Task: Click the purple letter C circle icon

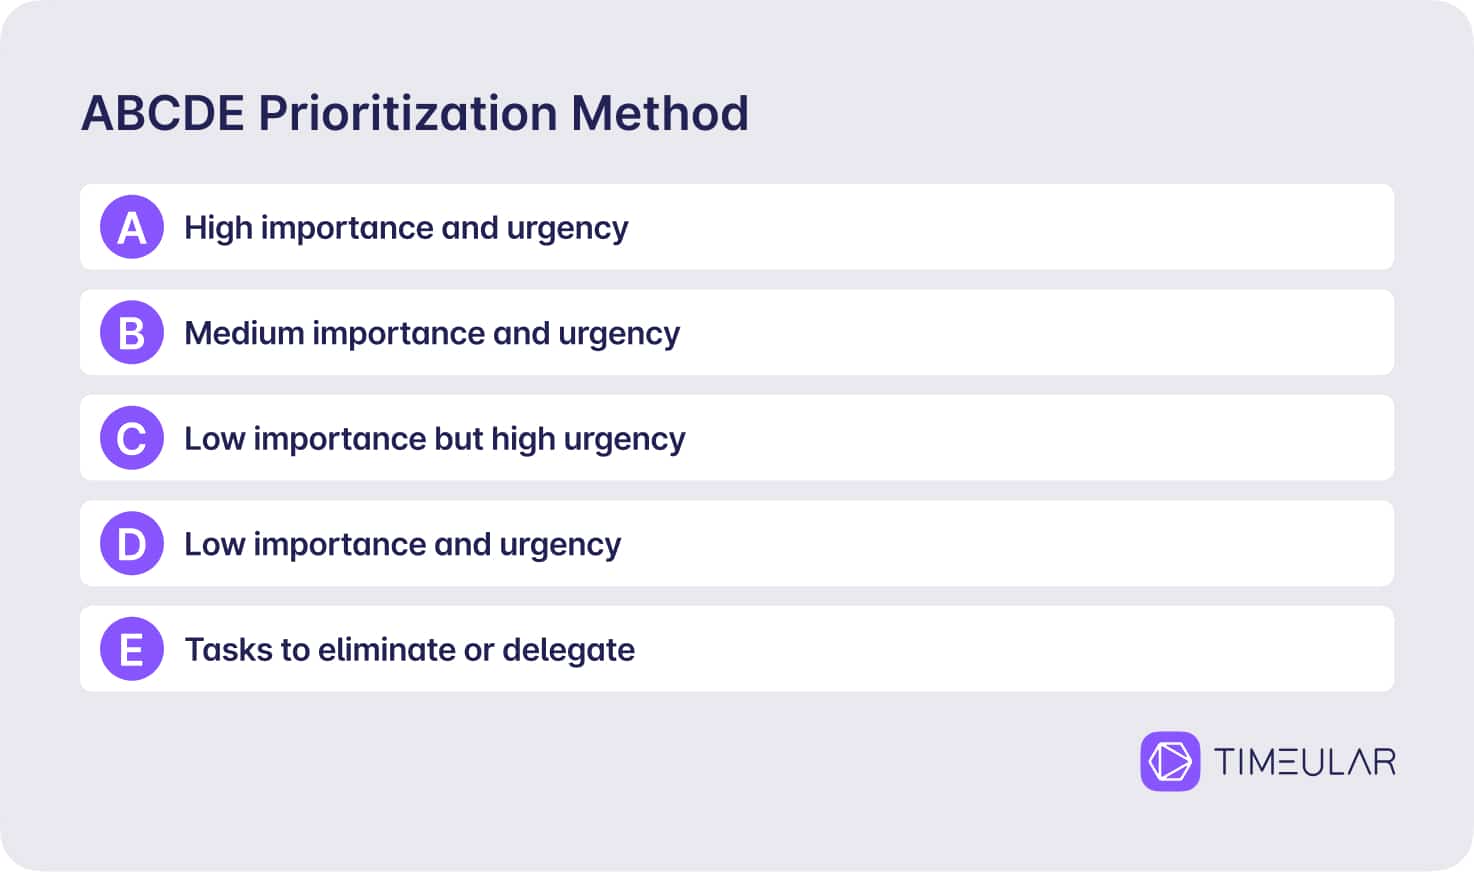Action: tap(132, 438)
